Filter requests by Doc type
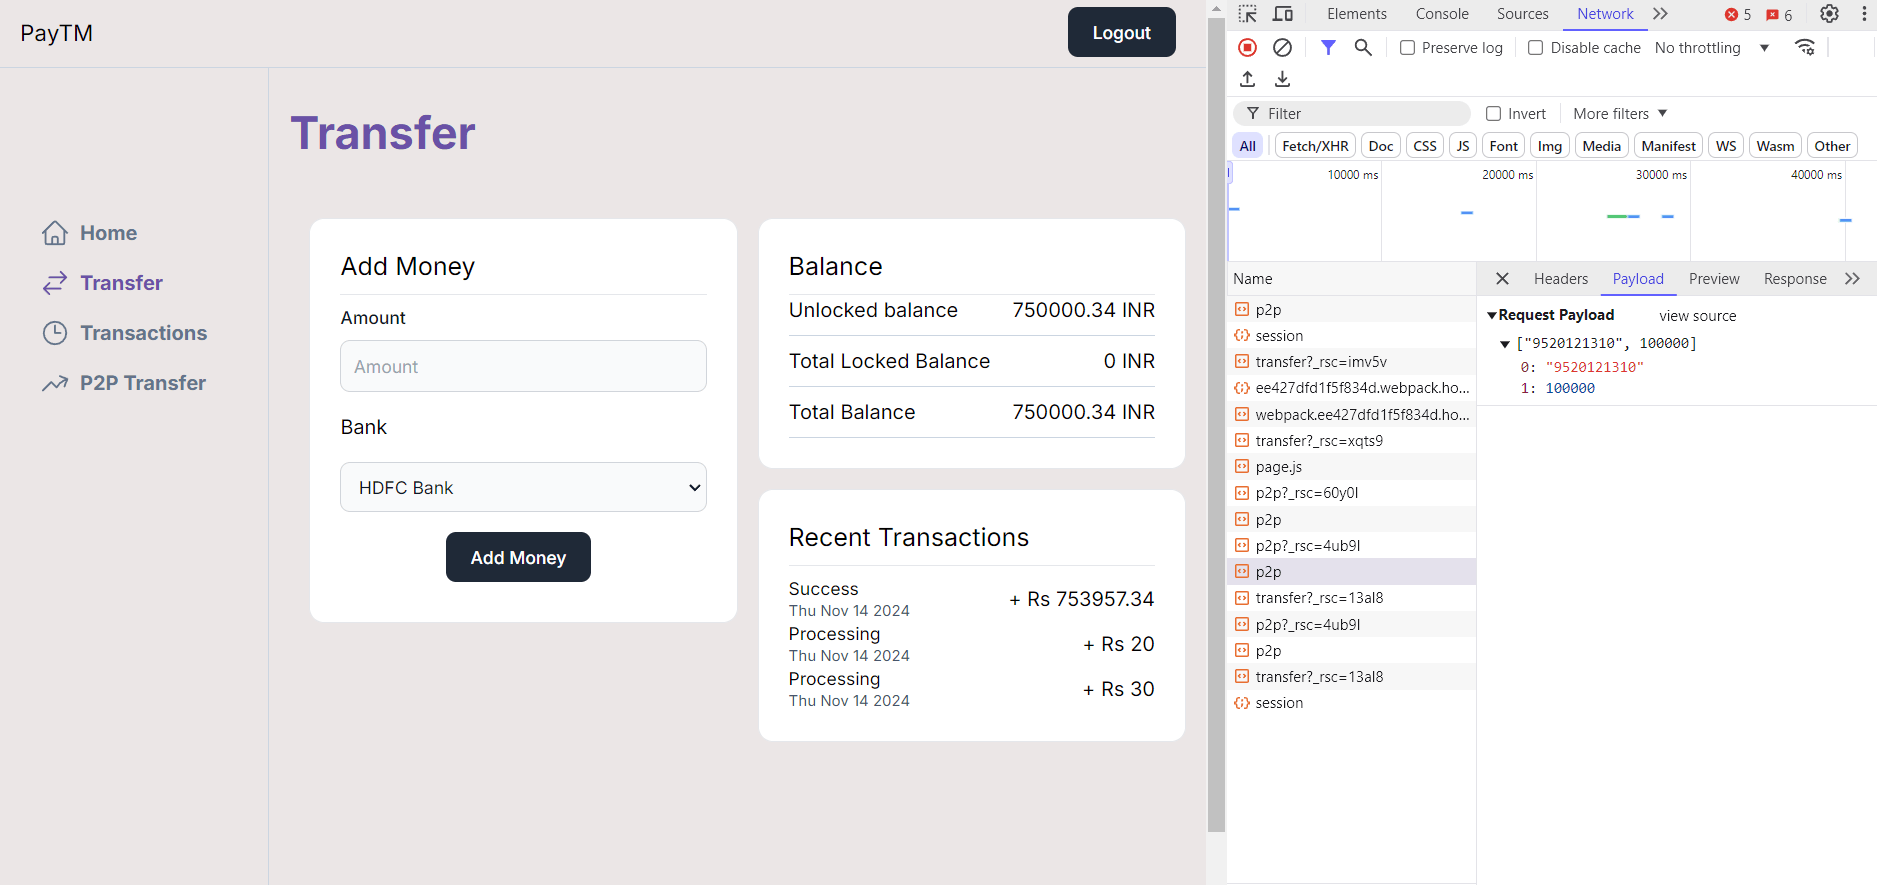Screen dimensions: 1877x885 click(x=1381, y=146)
